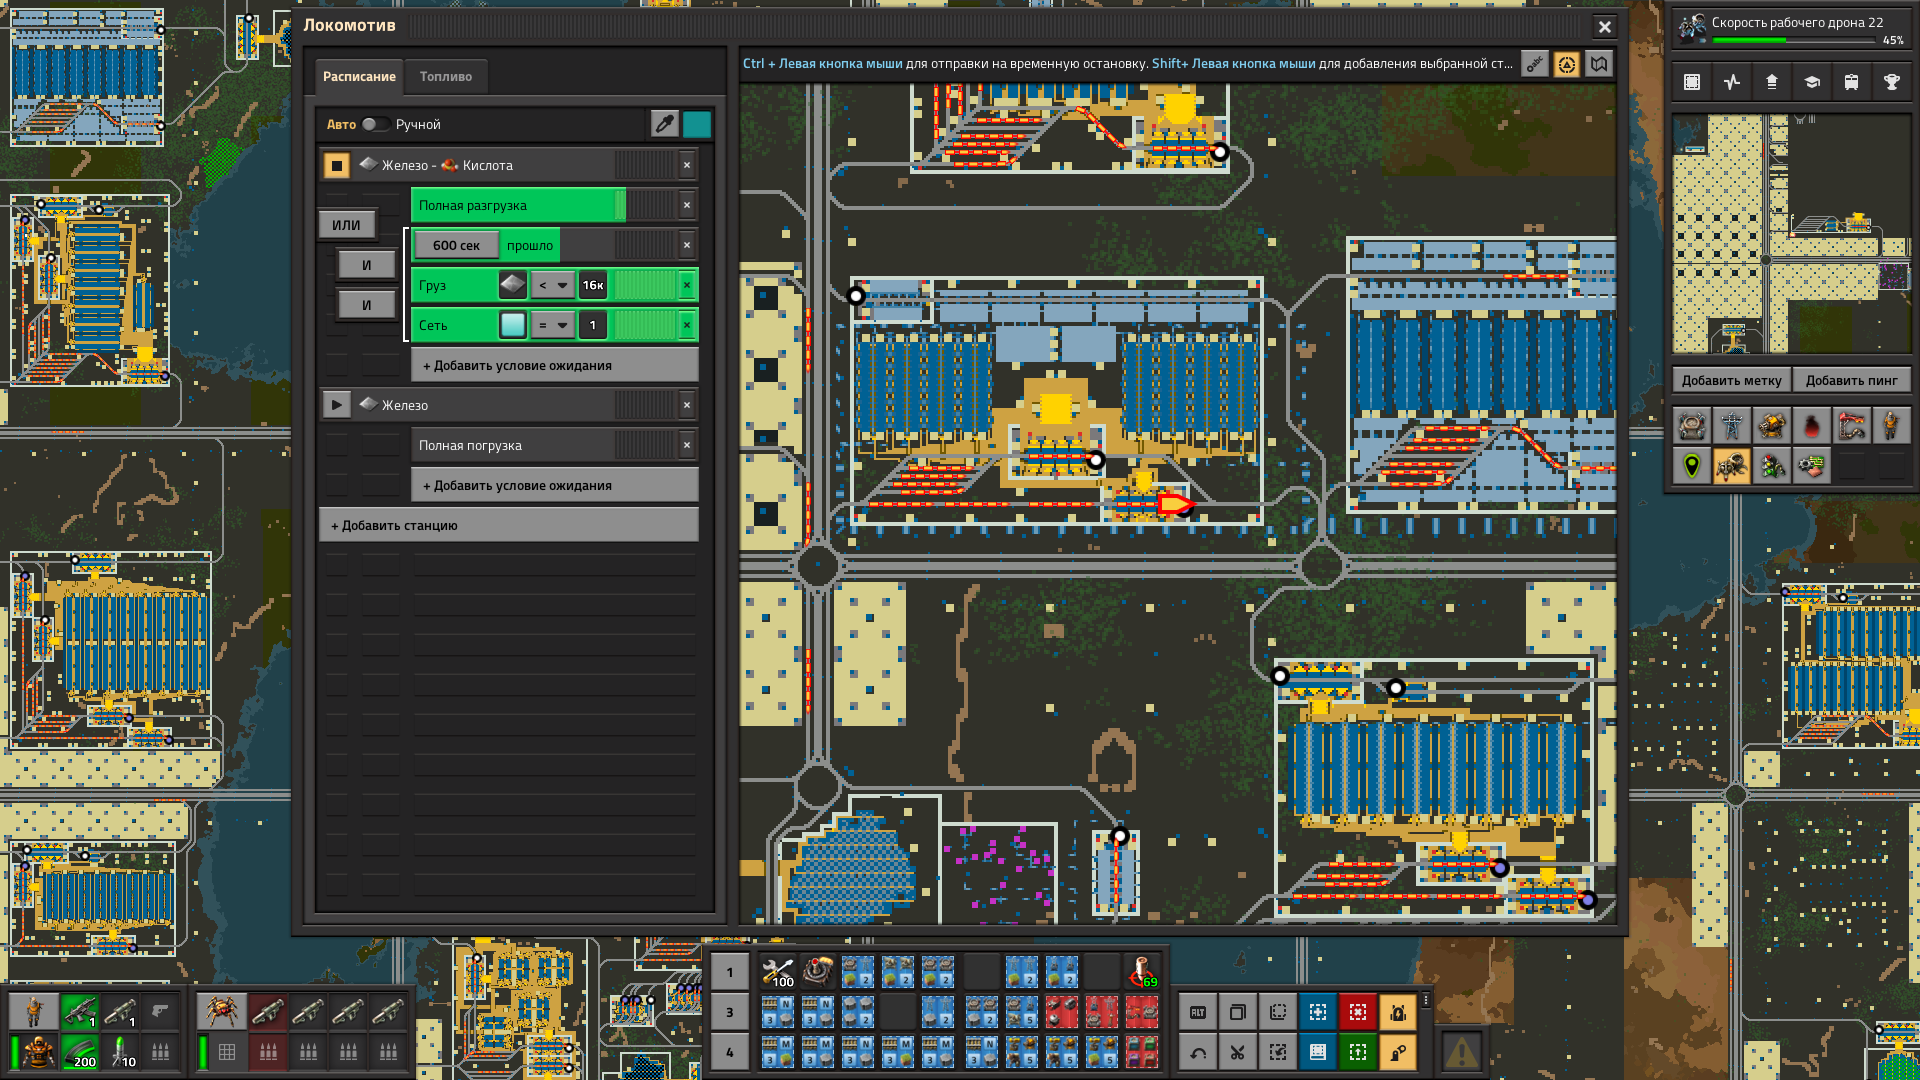Stop going to the Железо - Кислота station
This screenshot has height=1080, width=1920.
click(337, 165)
